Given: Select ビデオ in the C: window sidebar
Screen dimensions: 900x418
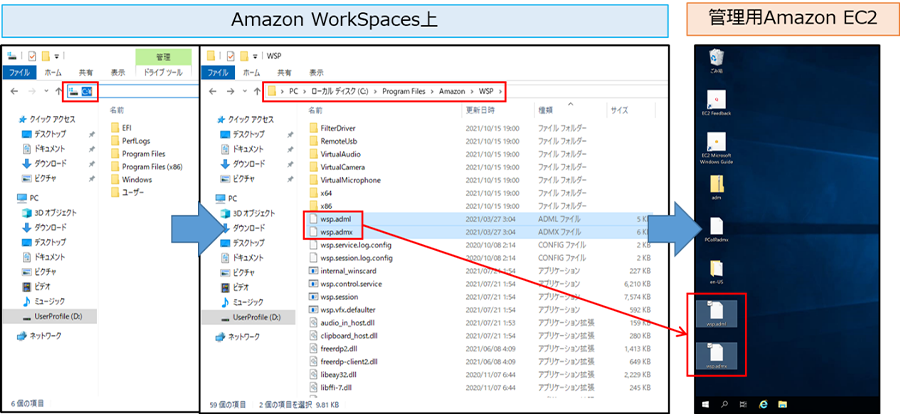Looking at the screenshot, I should pyautogui.click(x=37, y=286).
